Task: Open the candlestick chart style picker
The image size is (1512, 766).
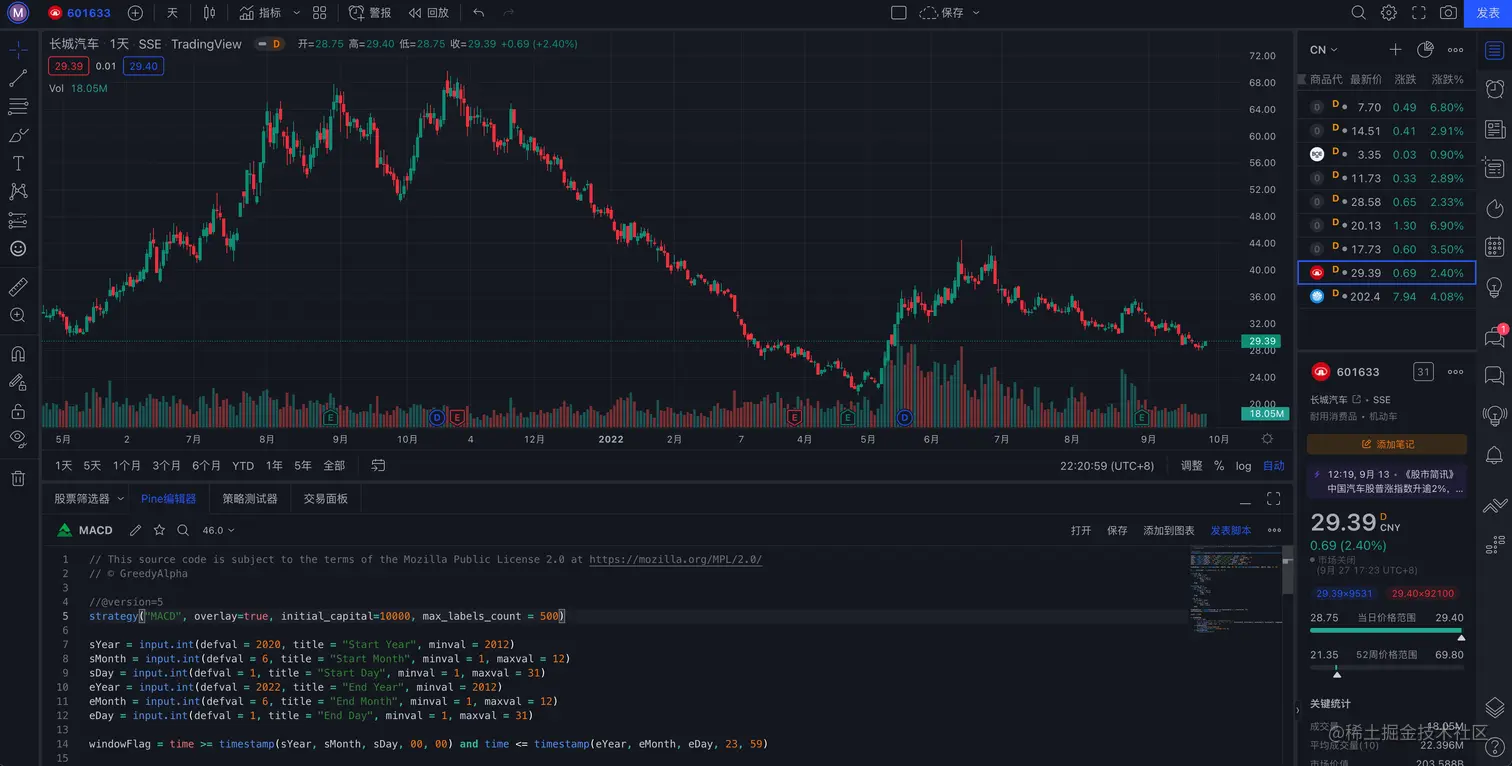Action: [209, 13]
